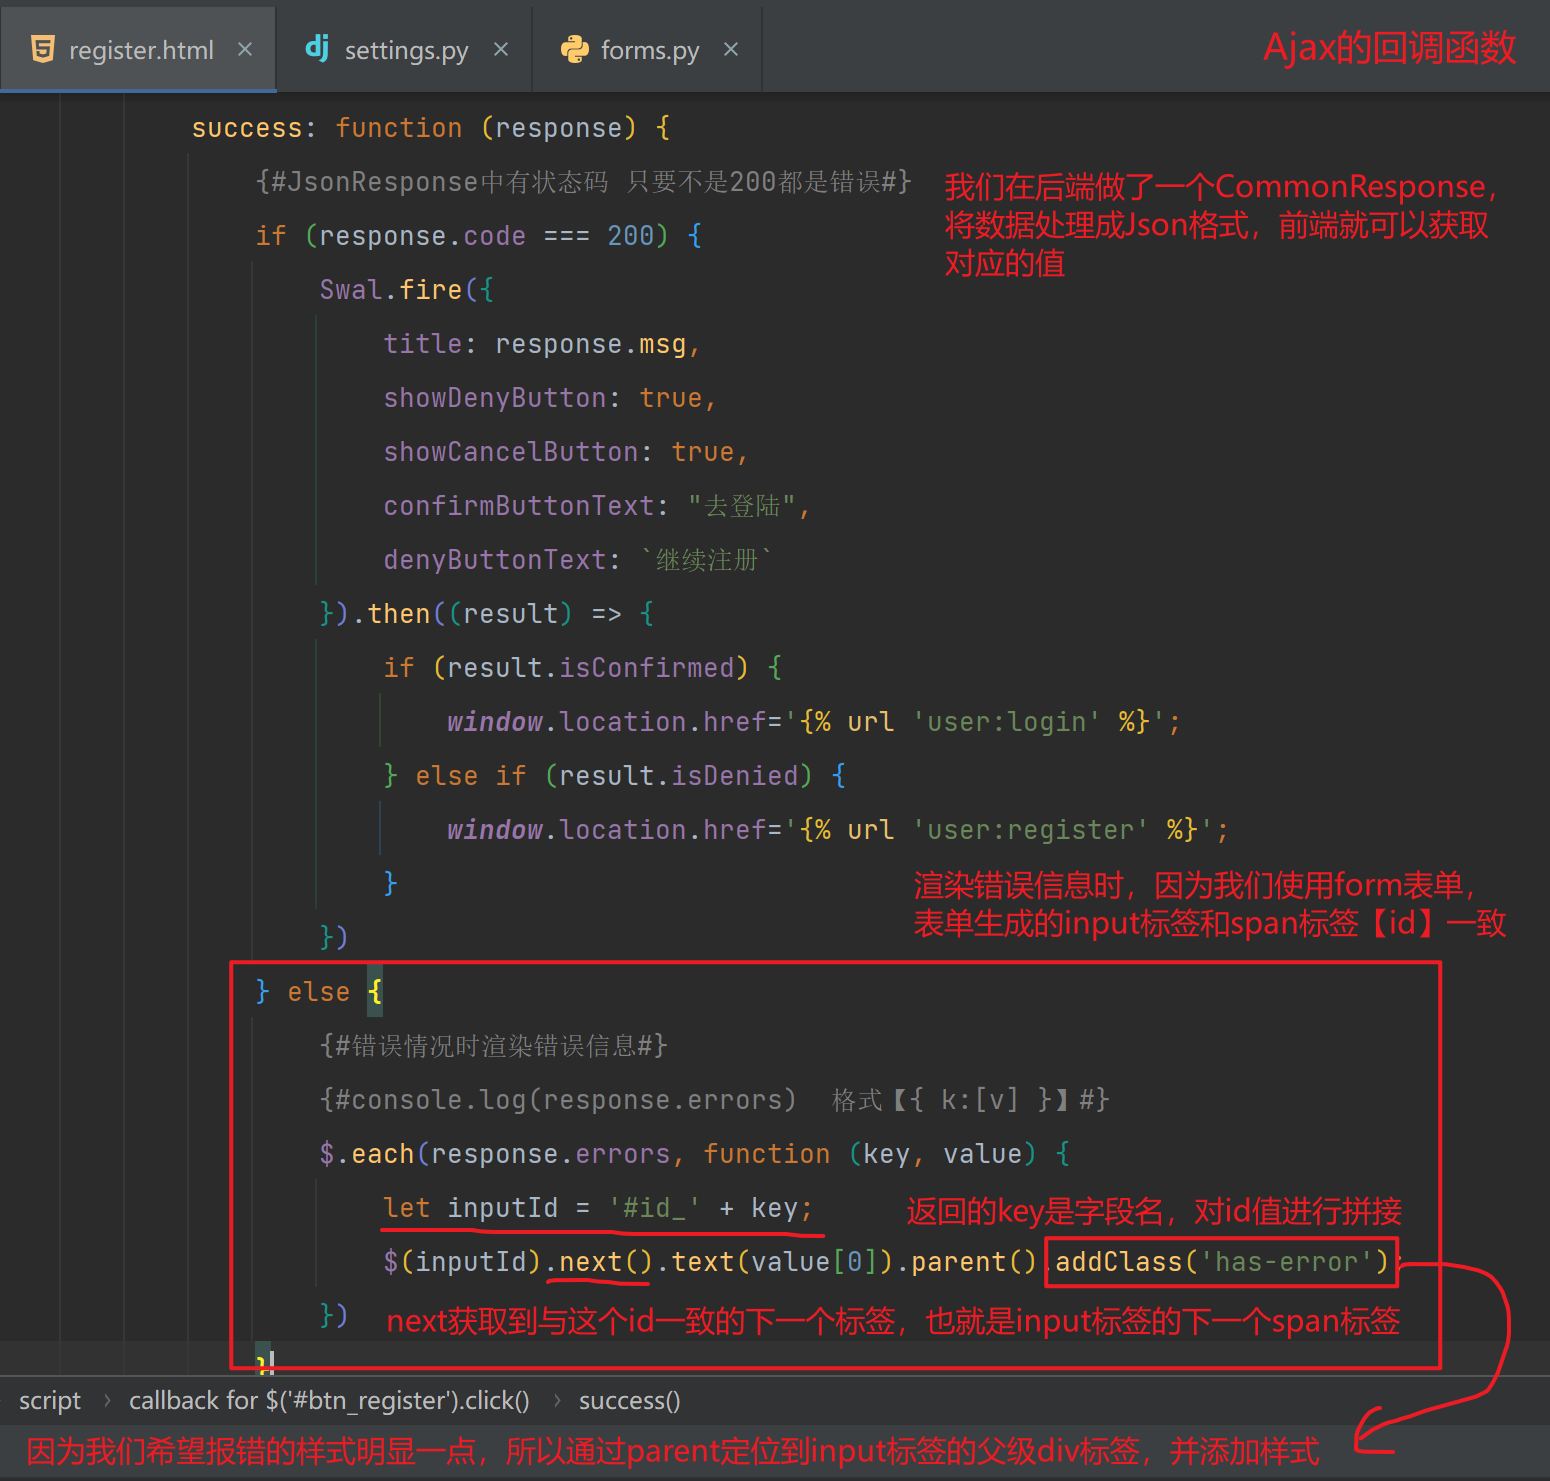The image size is (1550, 1481).
Task: Select the callback for $('#btn_register').click() breadcrumb
Action: [x=329, y=1400]
